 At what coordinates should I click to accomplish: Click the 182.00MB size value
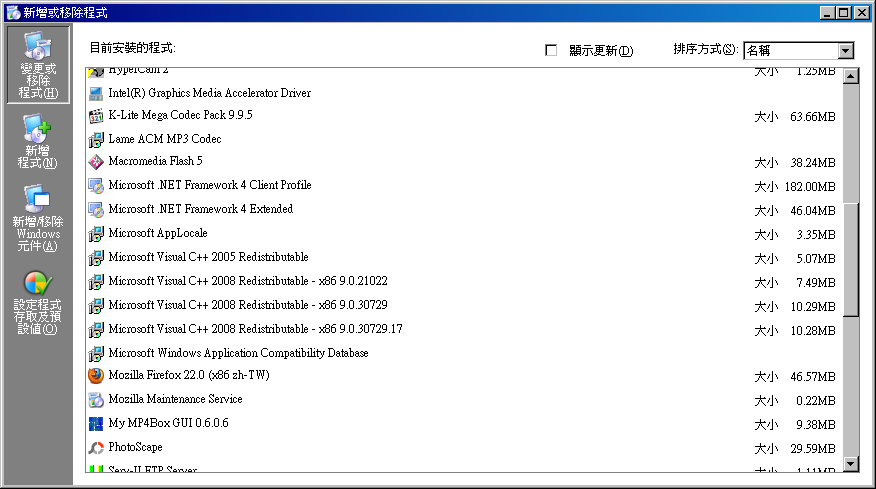810,187
